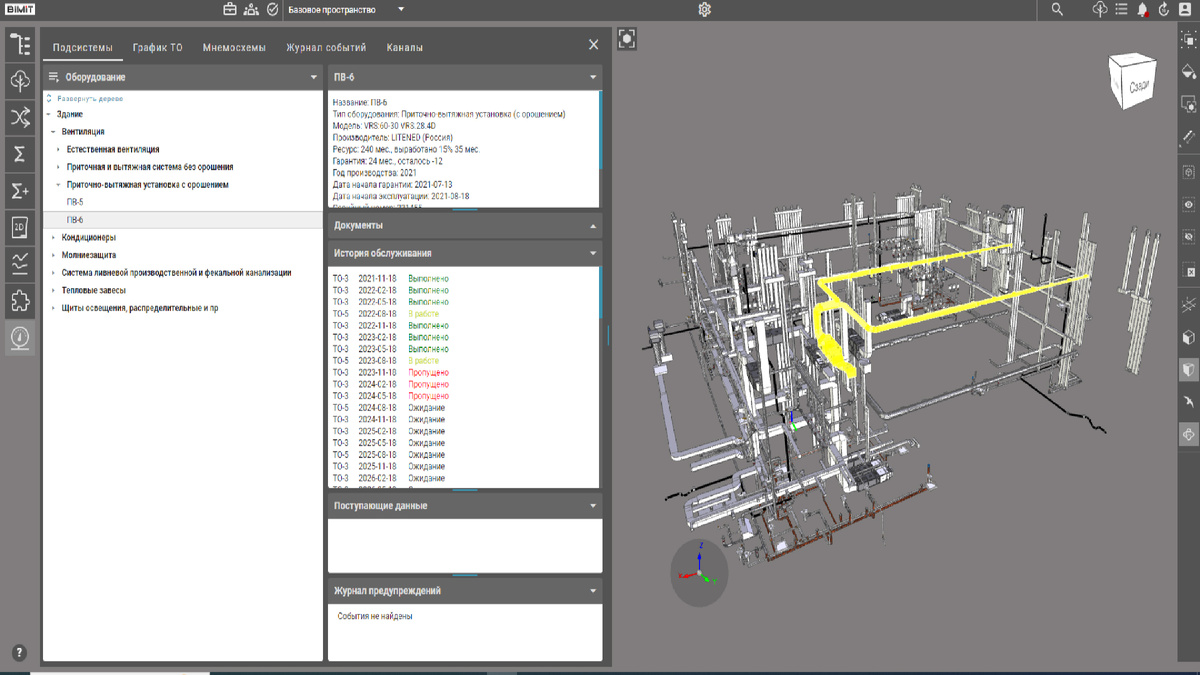Close the subsystems panel with X
This screenshot has height=675, width=1200.
coord(593,45)
